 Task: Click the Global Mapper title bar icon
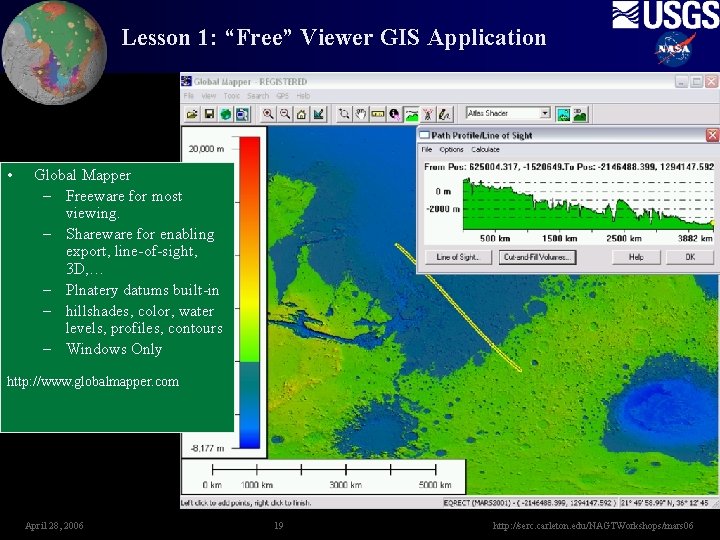(x=186, y=81)
